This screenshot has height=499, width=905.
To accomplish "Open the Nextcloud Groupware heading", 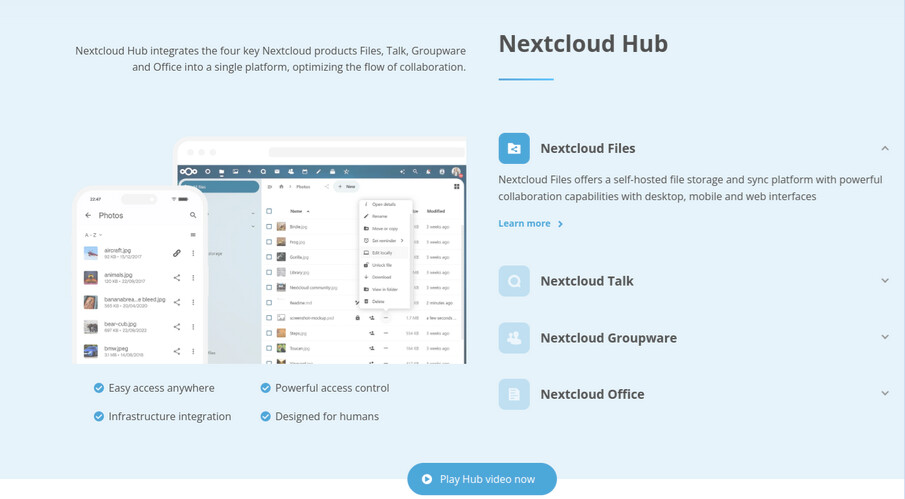I will coord(608,338).
